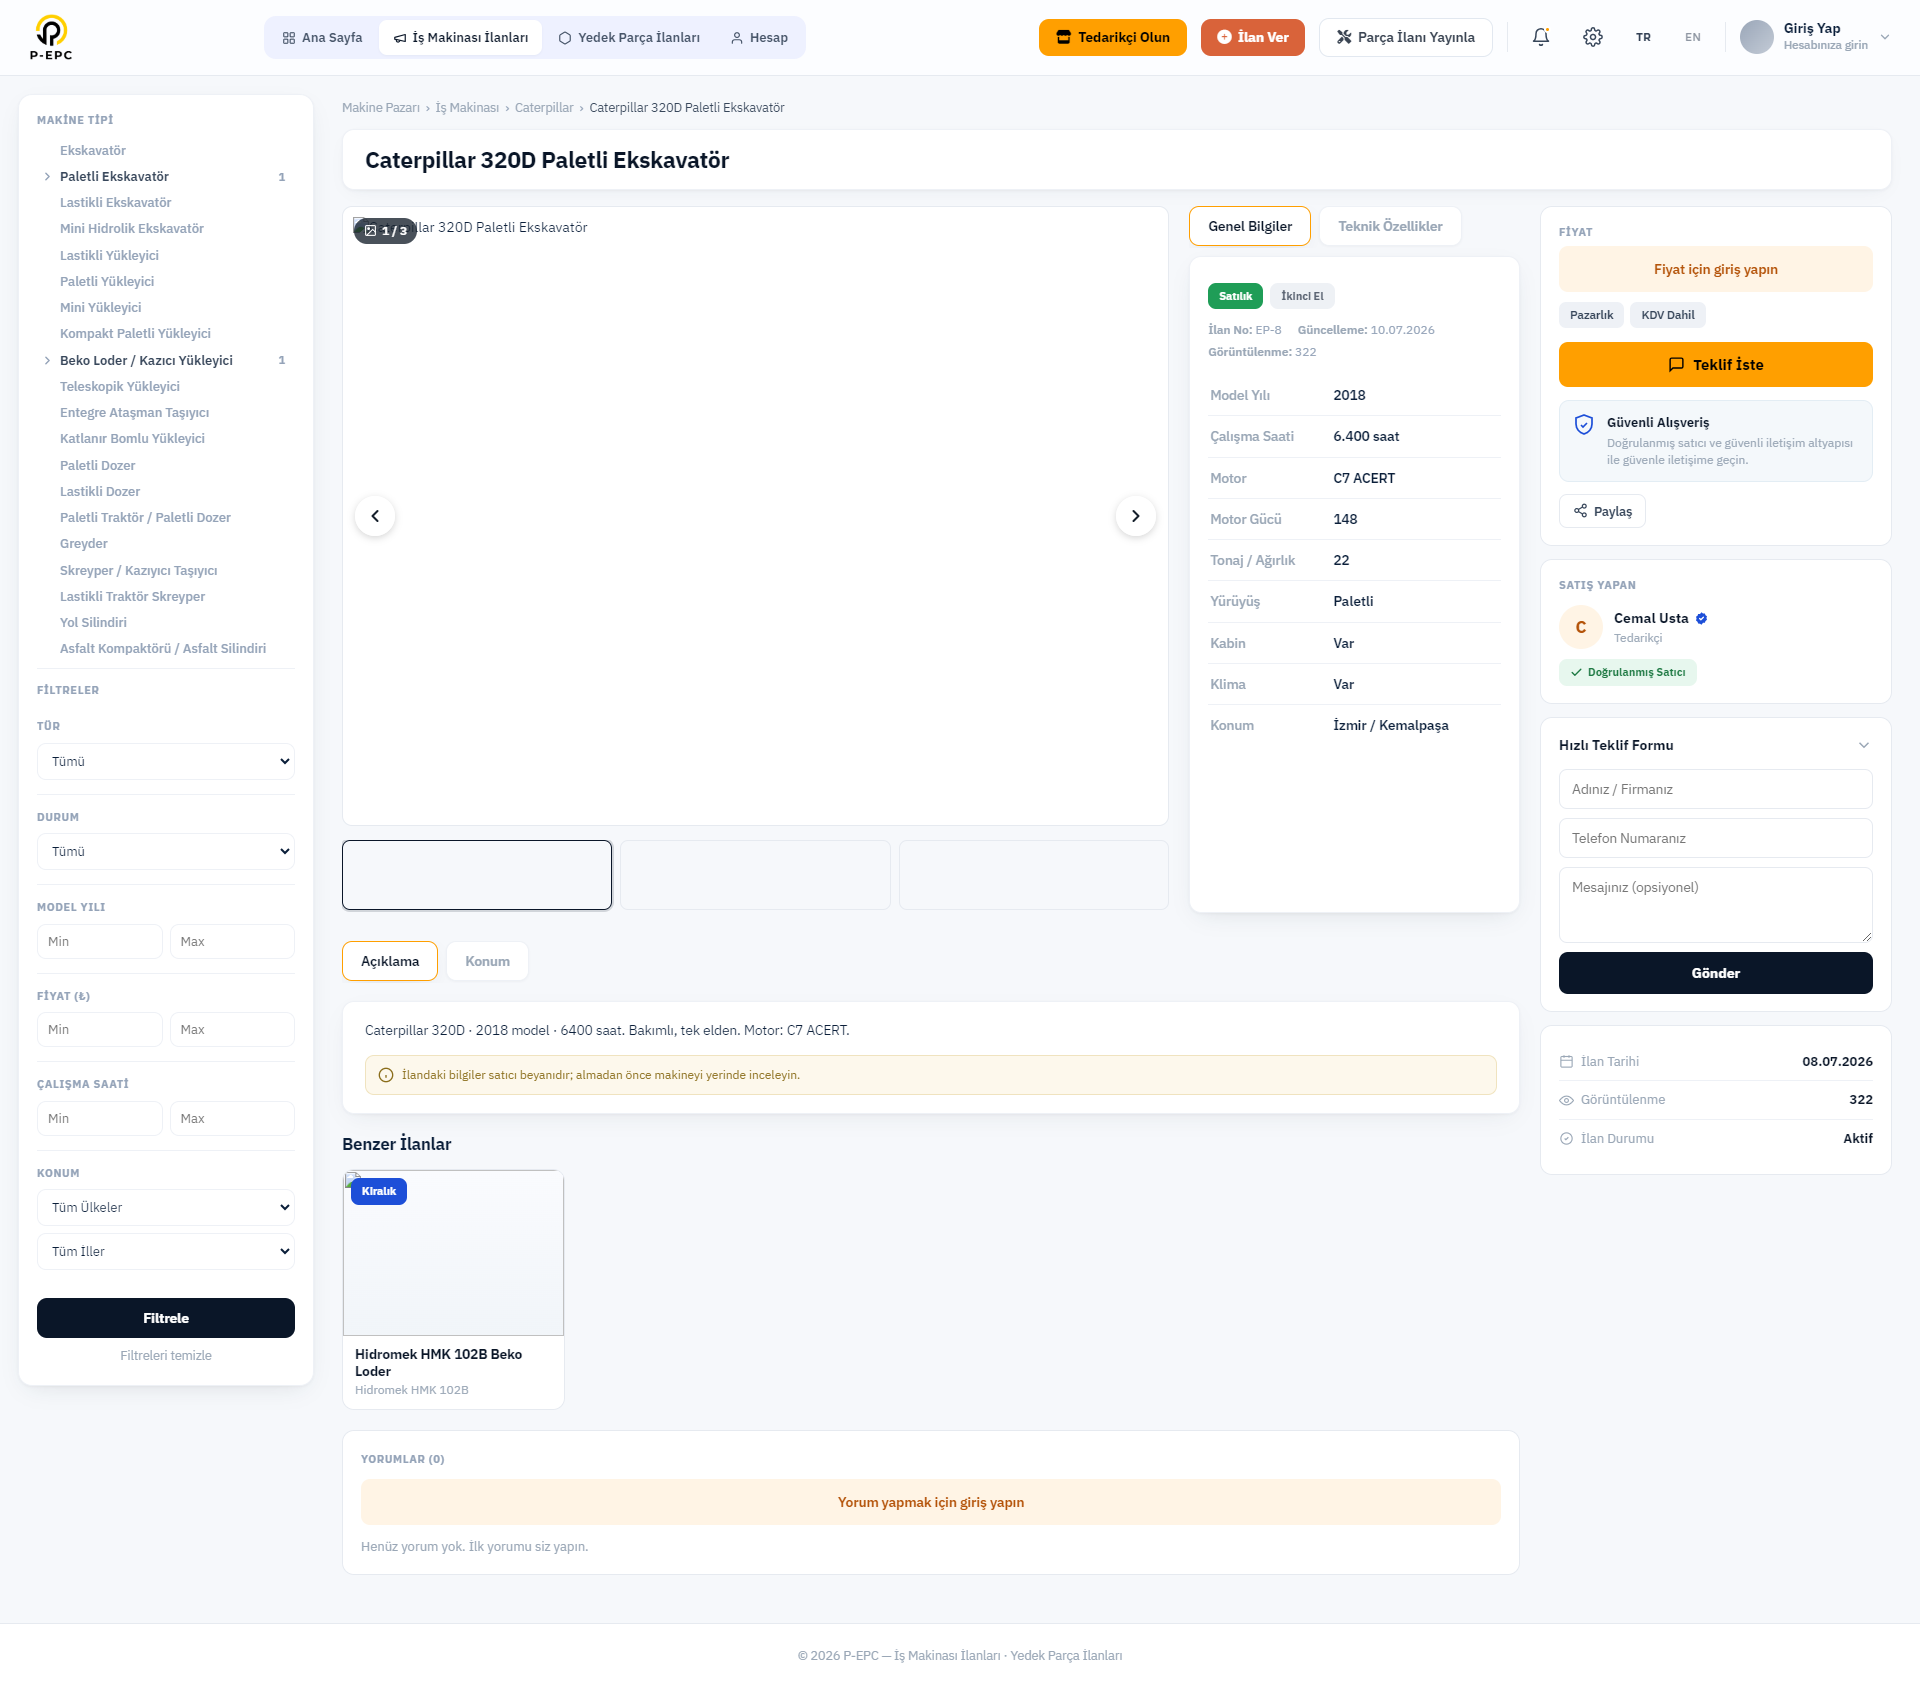The height and width of the screenshot is (1687, 1920).
Task: Select Paletli Dozer category
Action: click(x=97, y=466)
